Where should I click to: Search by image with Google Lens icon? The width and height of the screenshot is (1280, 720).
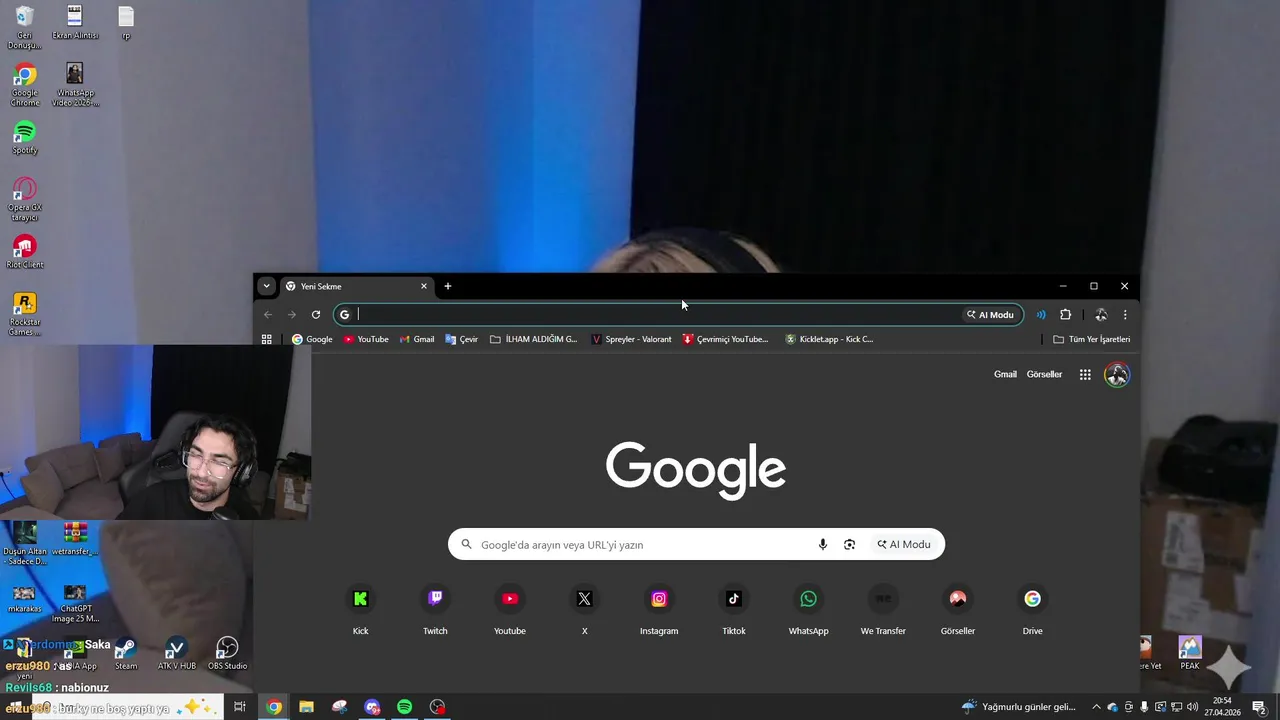pyautogui.click(x=849, y=544)
